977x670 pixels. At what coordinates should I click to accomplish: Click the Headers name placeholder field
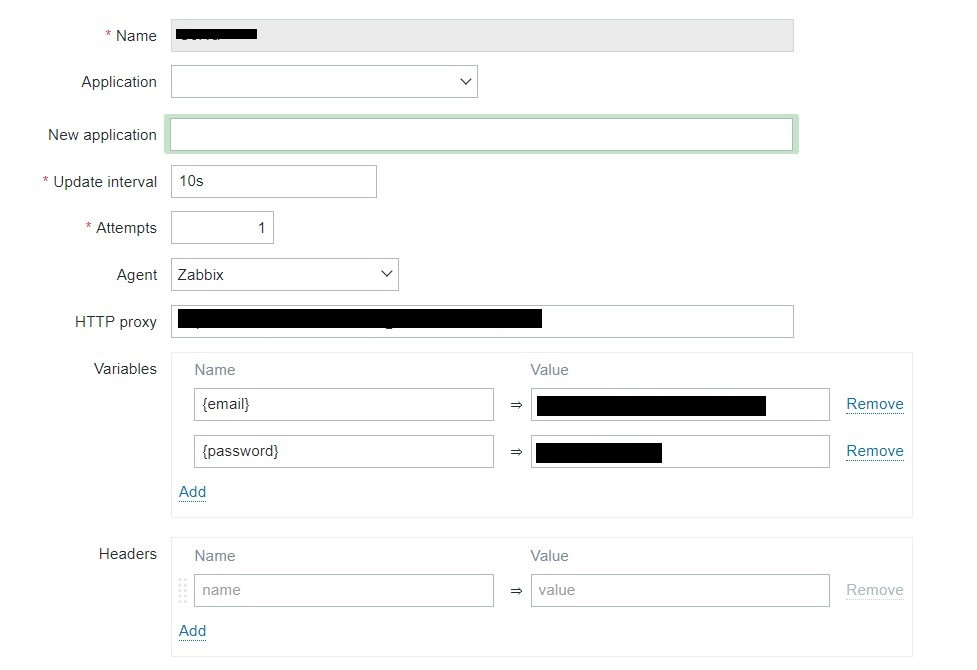click(343, 590)
